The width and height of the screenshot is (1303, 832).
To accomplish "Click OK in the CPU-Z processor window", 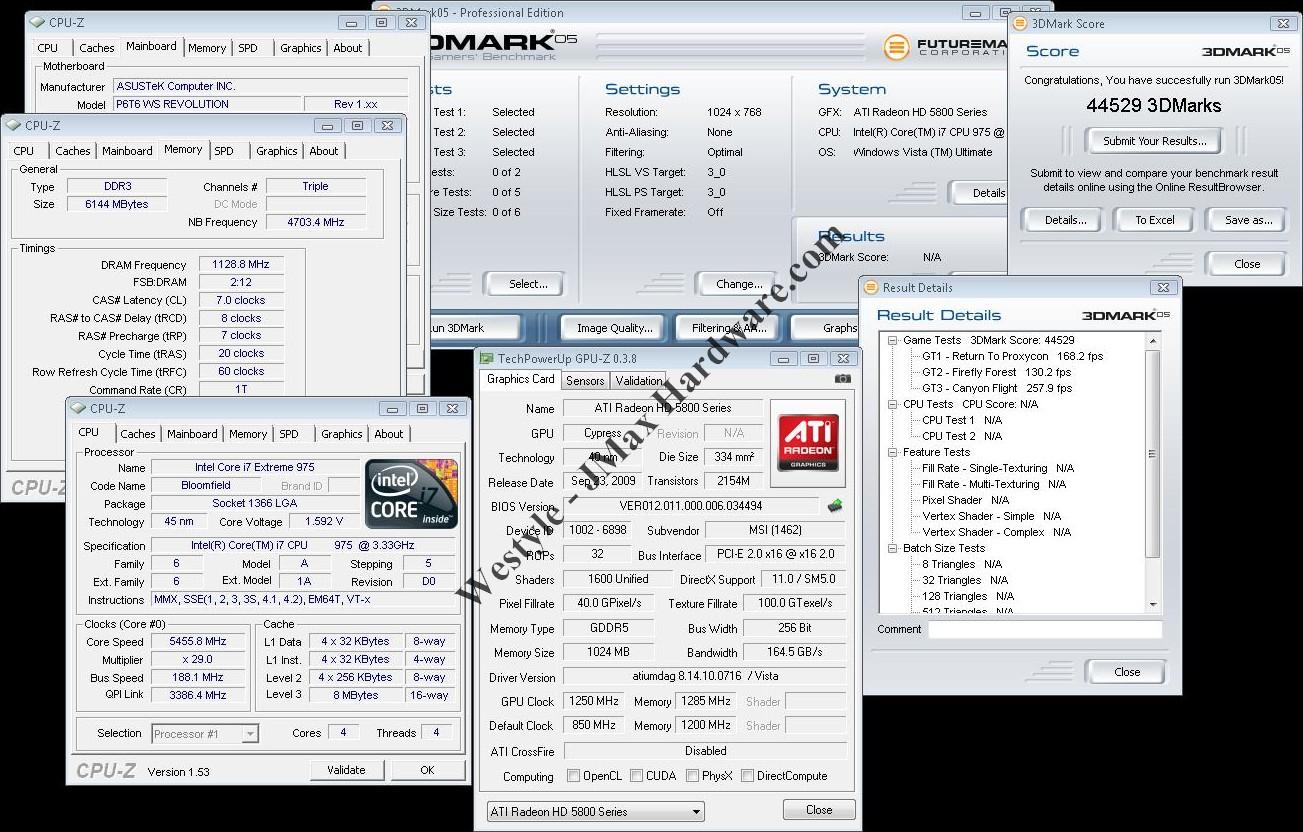I will click(427, 770).
